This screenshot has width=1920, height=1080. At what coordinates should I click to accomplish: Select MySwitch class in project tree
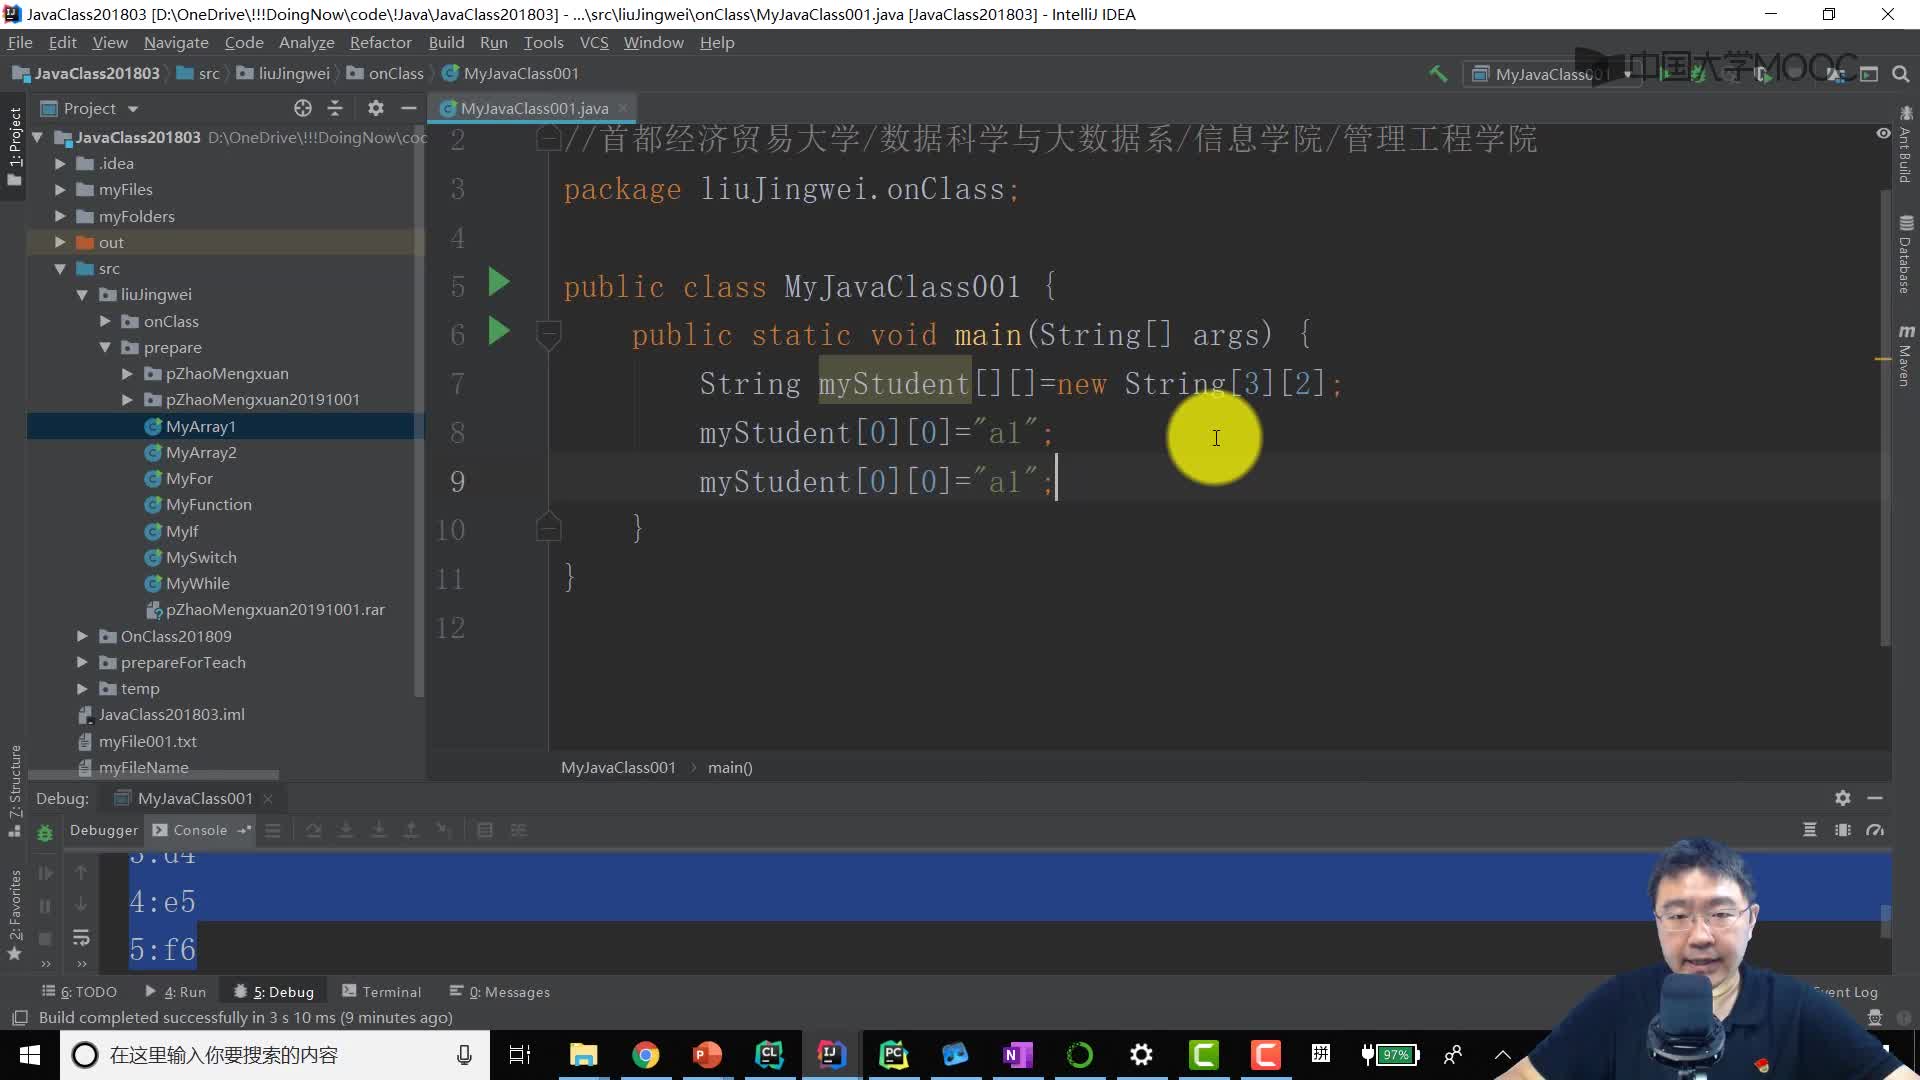[x=201, y=557]
